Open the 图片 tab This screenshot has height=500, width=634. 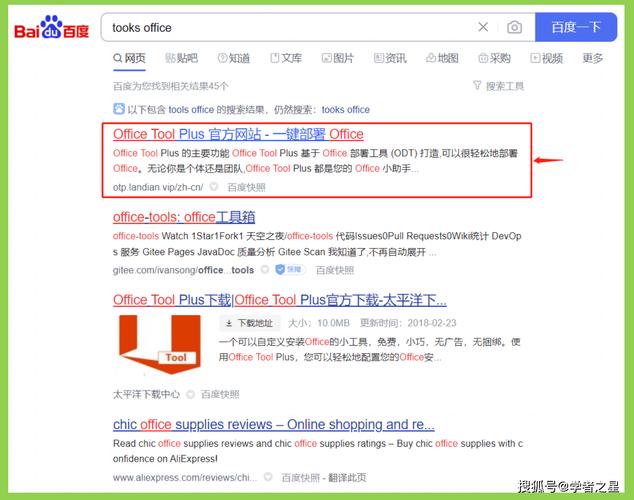338,58
